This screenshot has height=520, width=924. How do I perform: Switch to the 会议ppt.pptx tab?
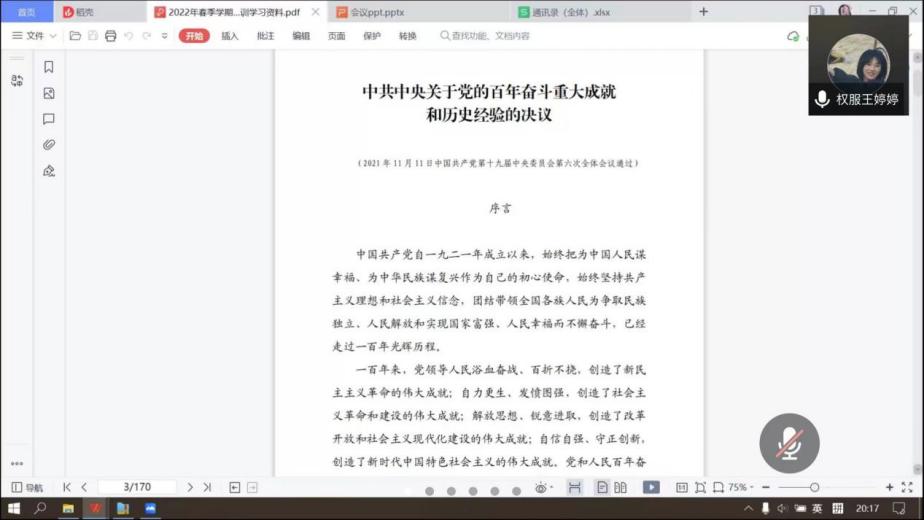click(377, 12)
